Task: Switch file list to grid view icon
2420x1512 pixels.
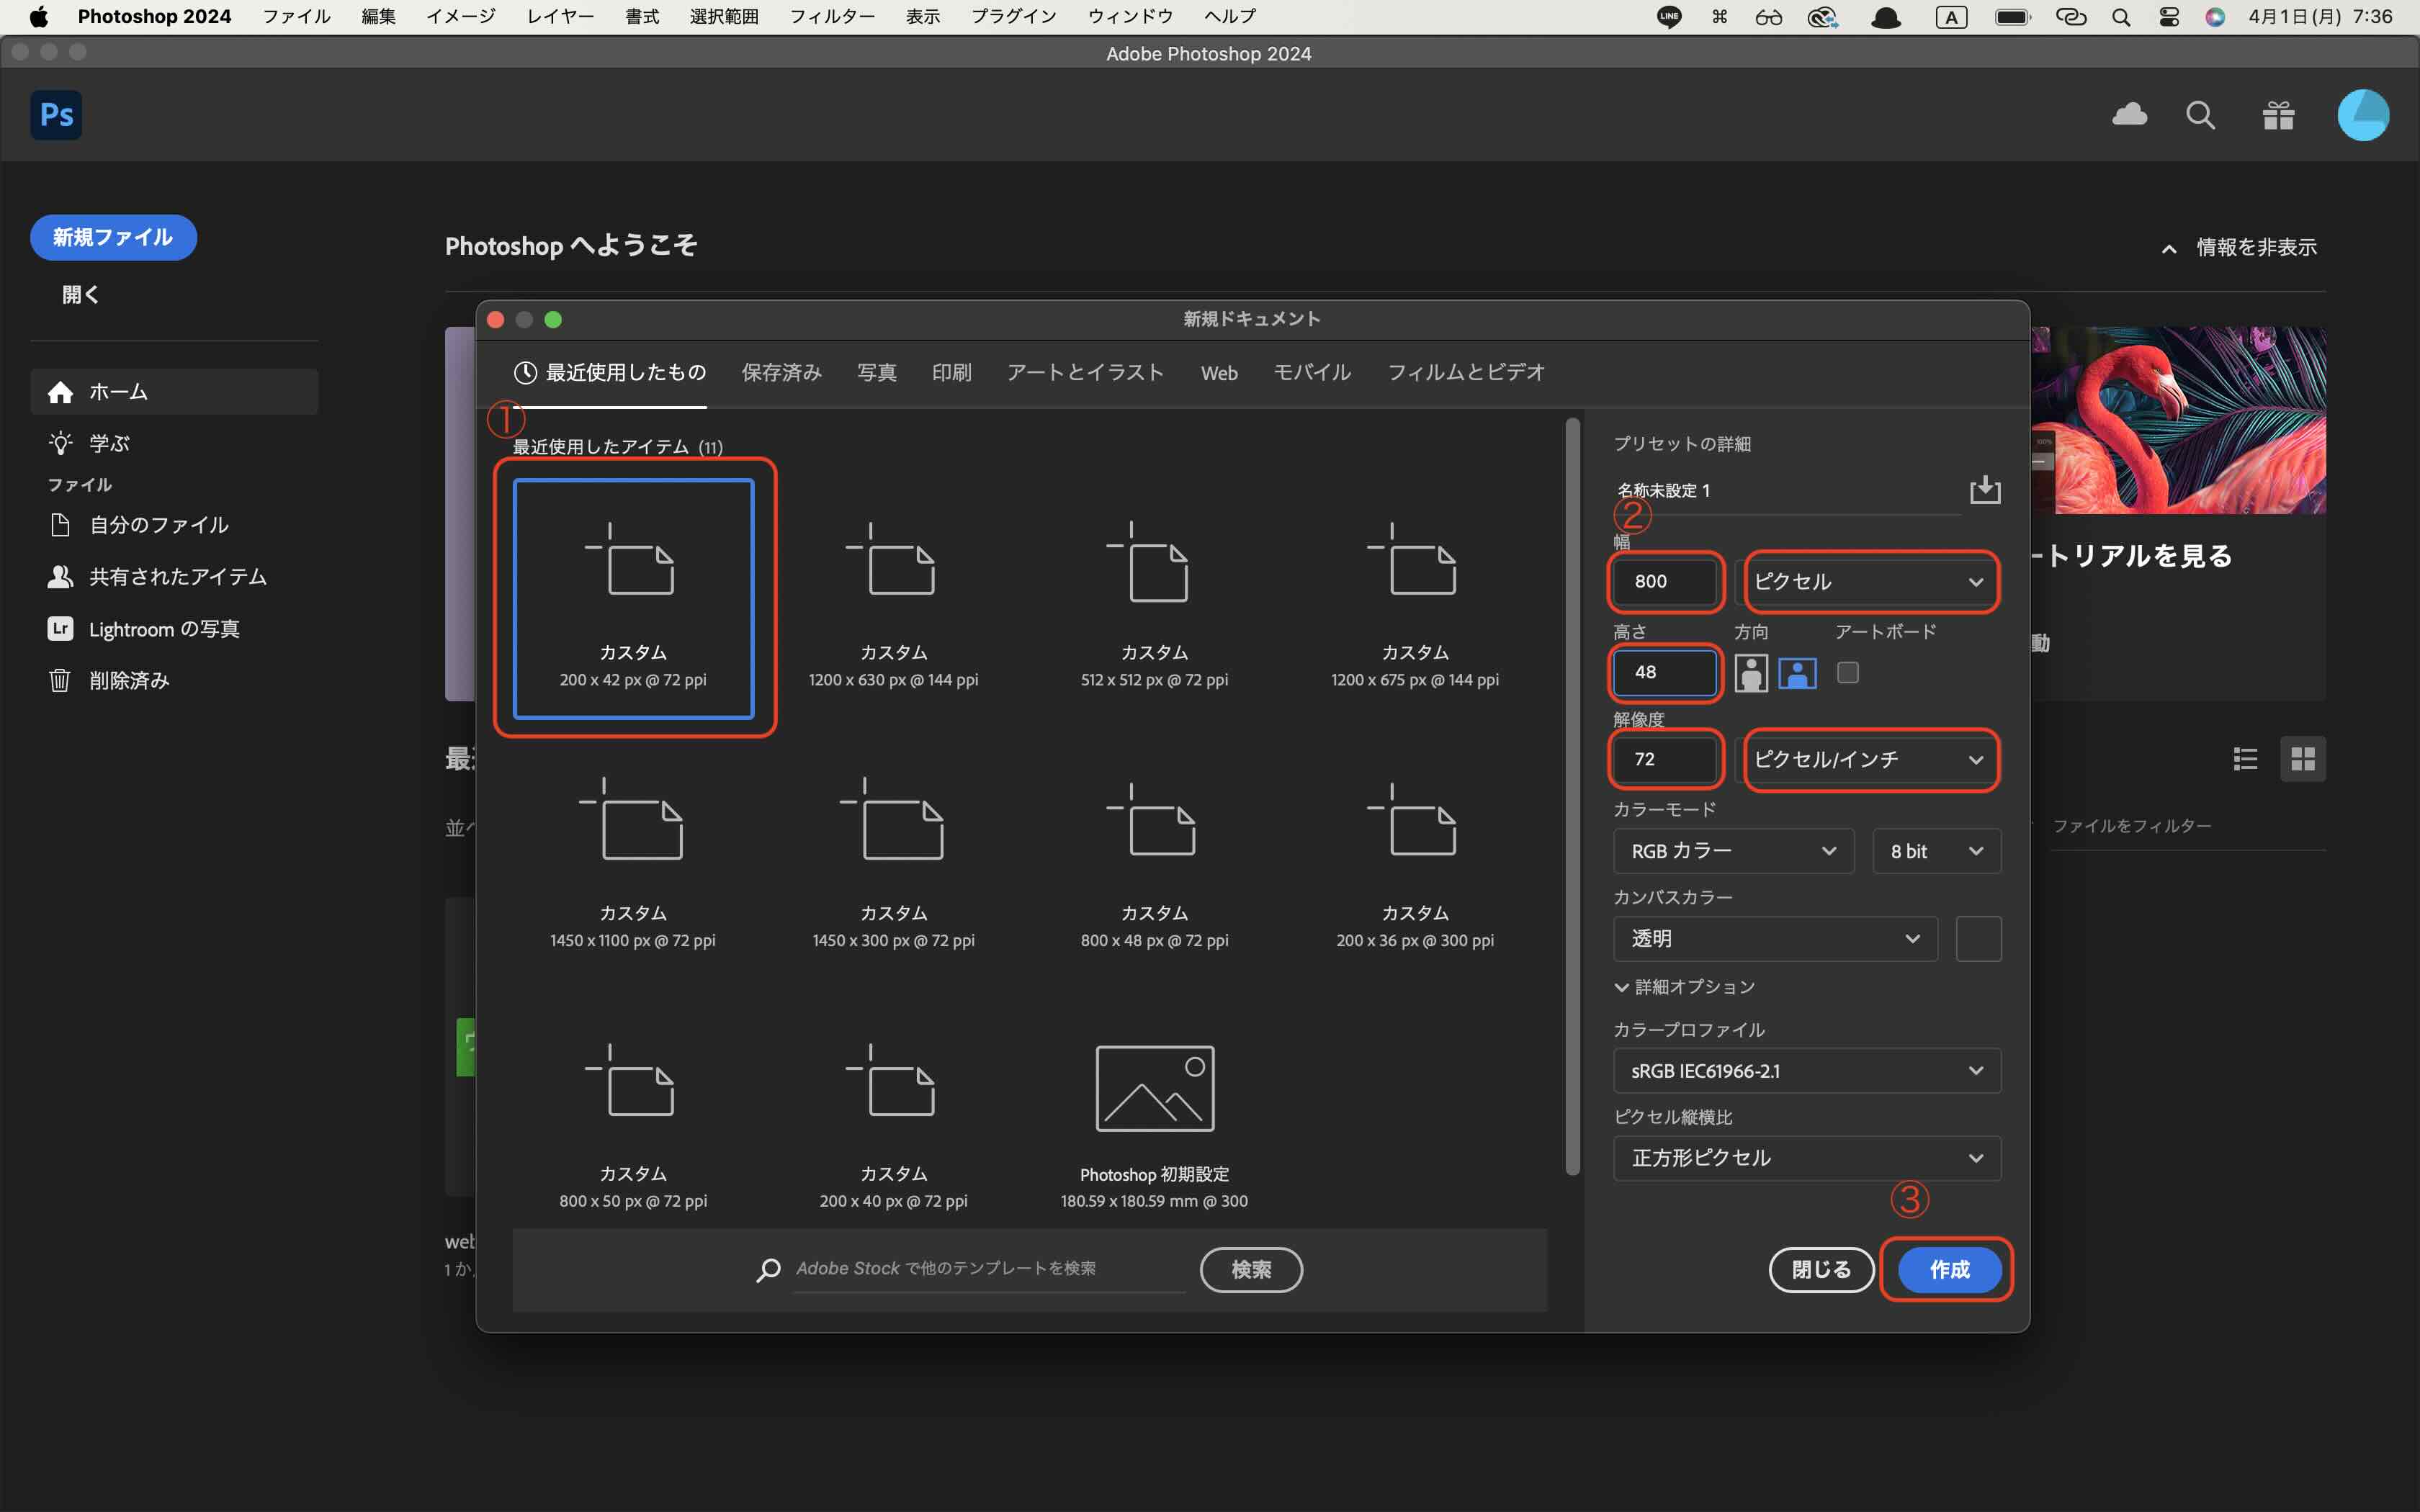Action: click(x=2303, y=759)
